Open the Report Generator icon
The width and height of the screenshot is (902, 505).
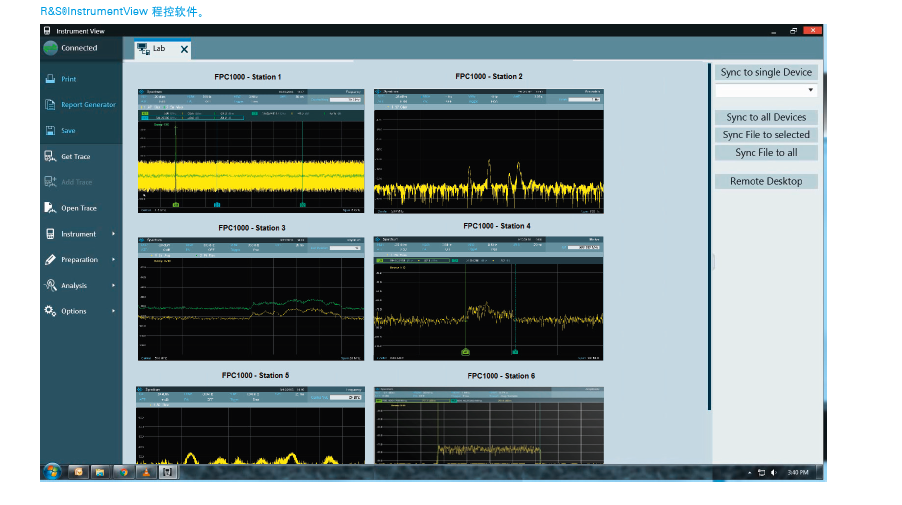tap(51, 105)
